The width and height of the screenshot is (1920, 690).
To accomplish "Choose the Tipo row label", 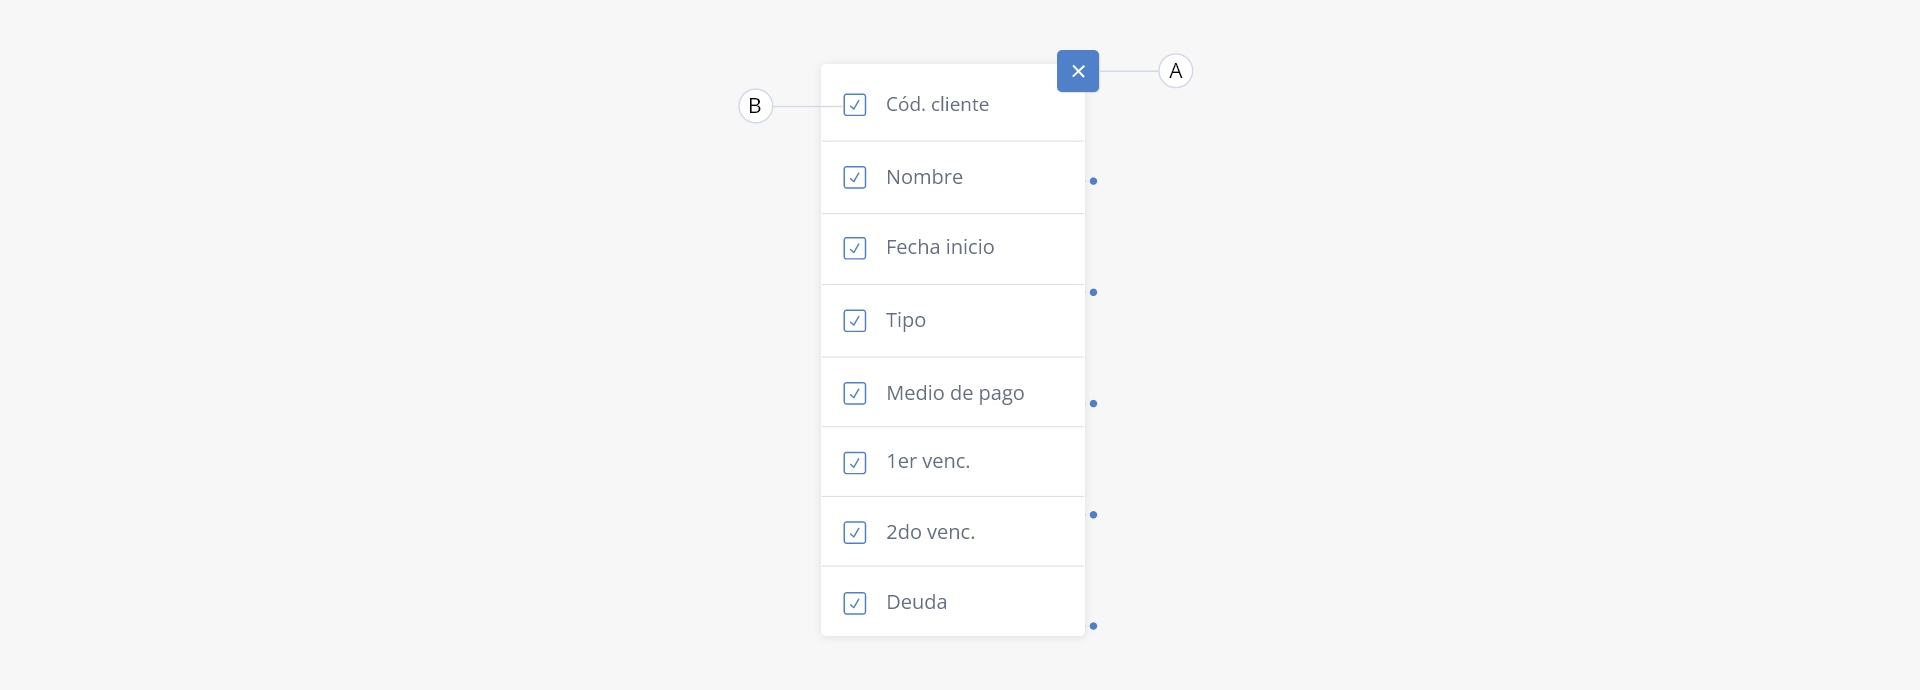I will [906, 320].
